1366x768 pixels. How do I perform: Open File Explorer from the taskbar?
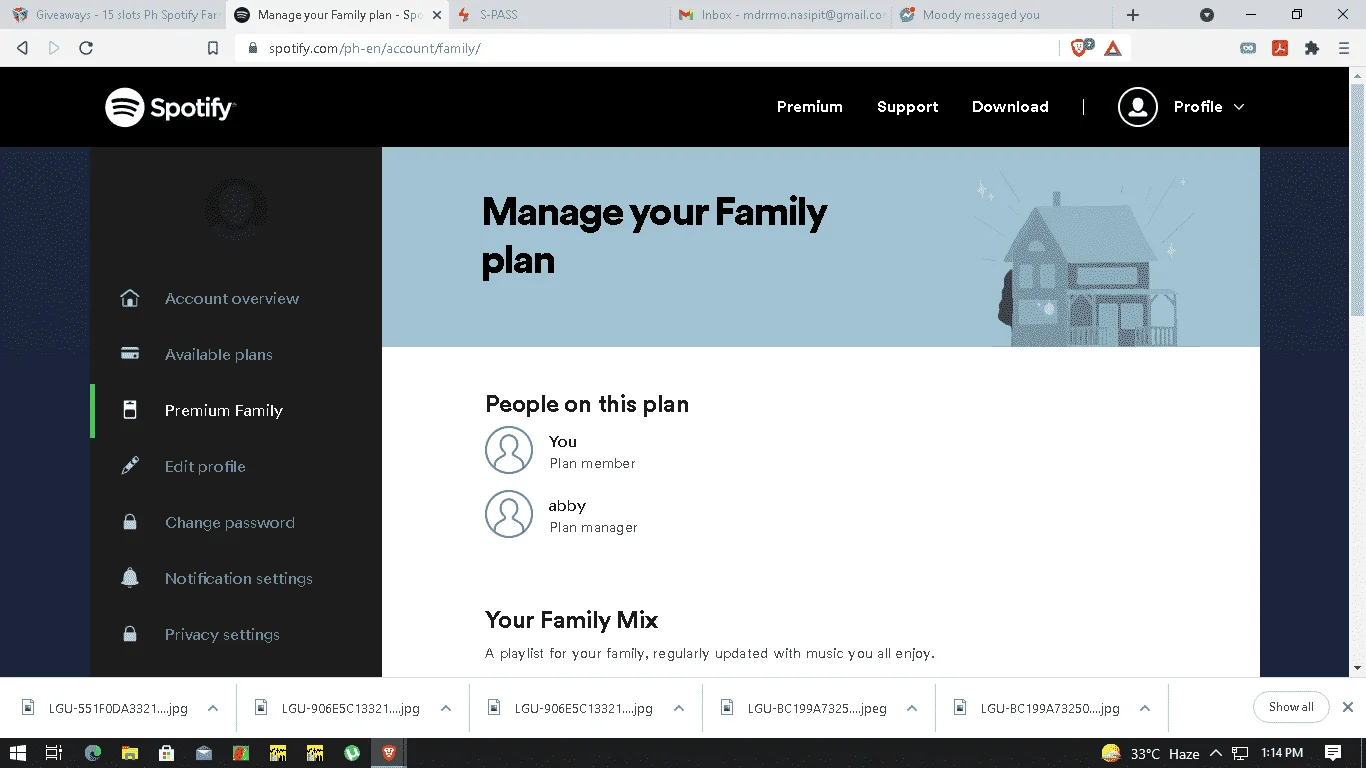[130, 753]
